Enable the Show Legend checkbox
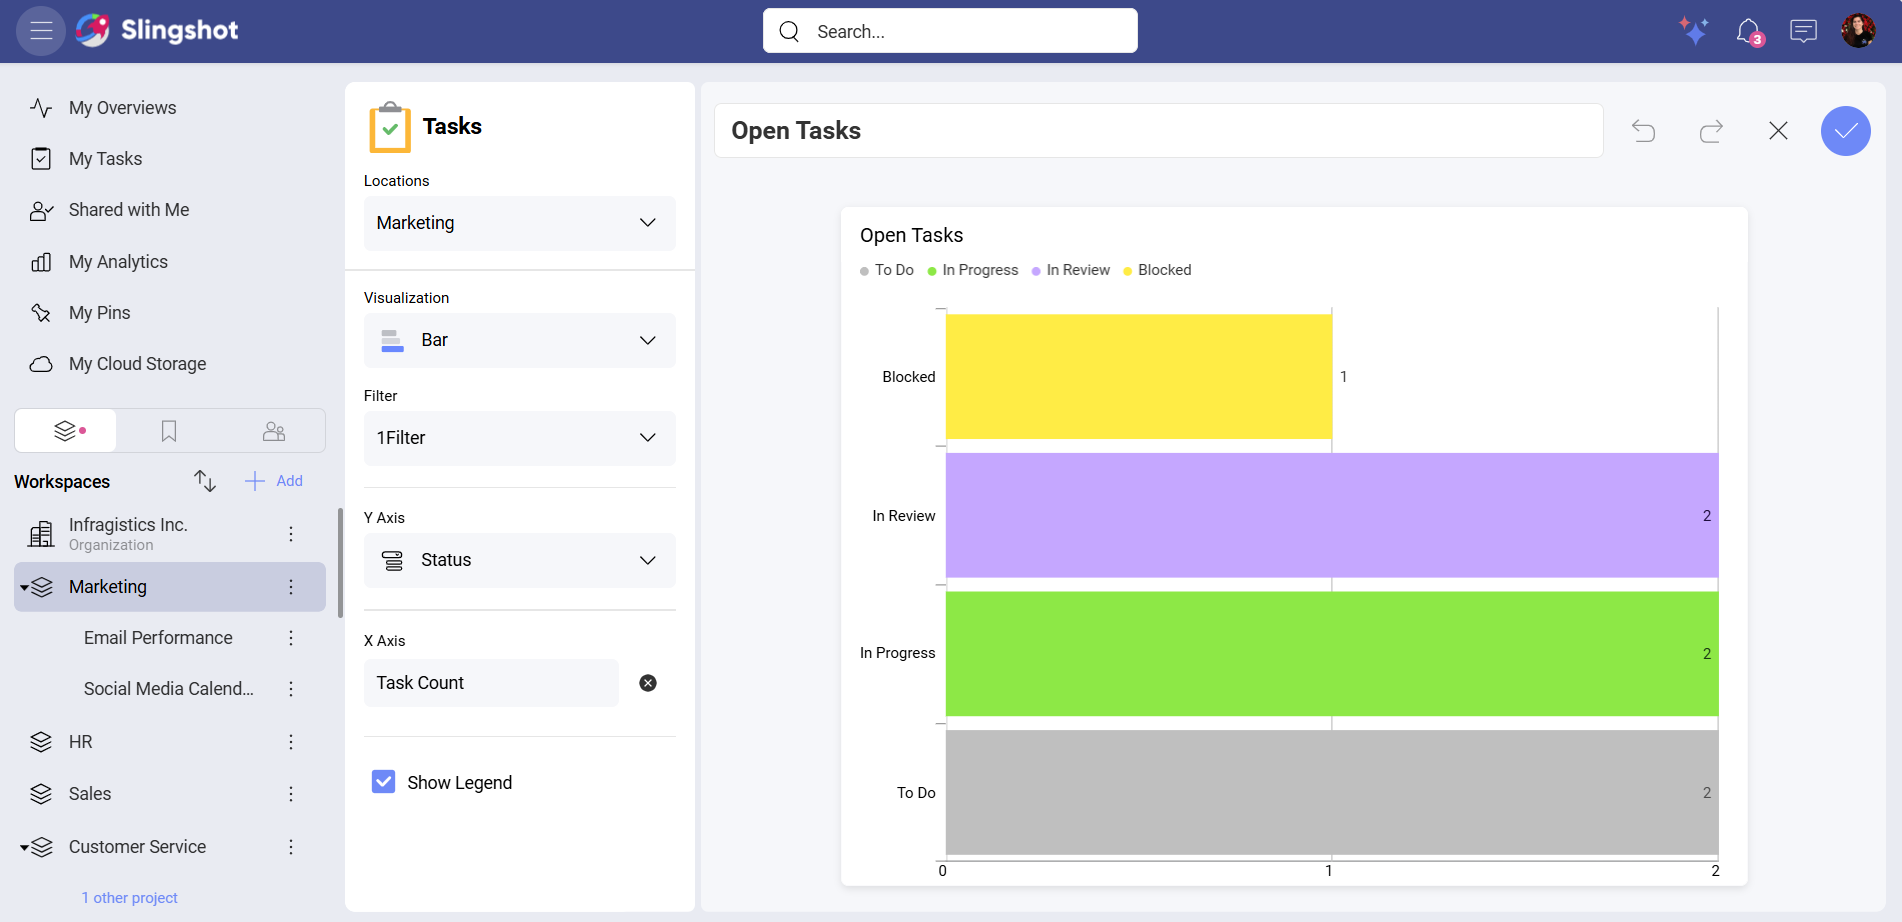 383,781
